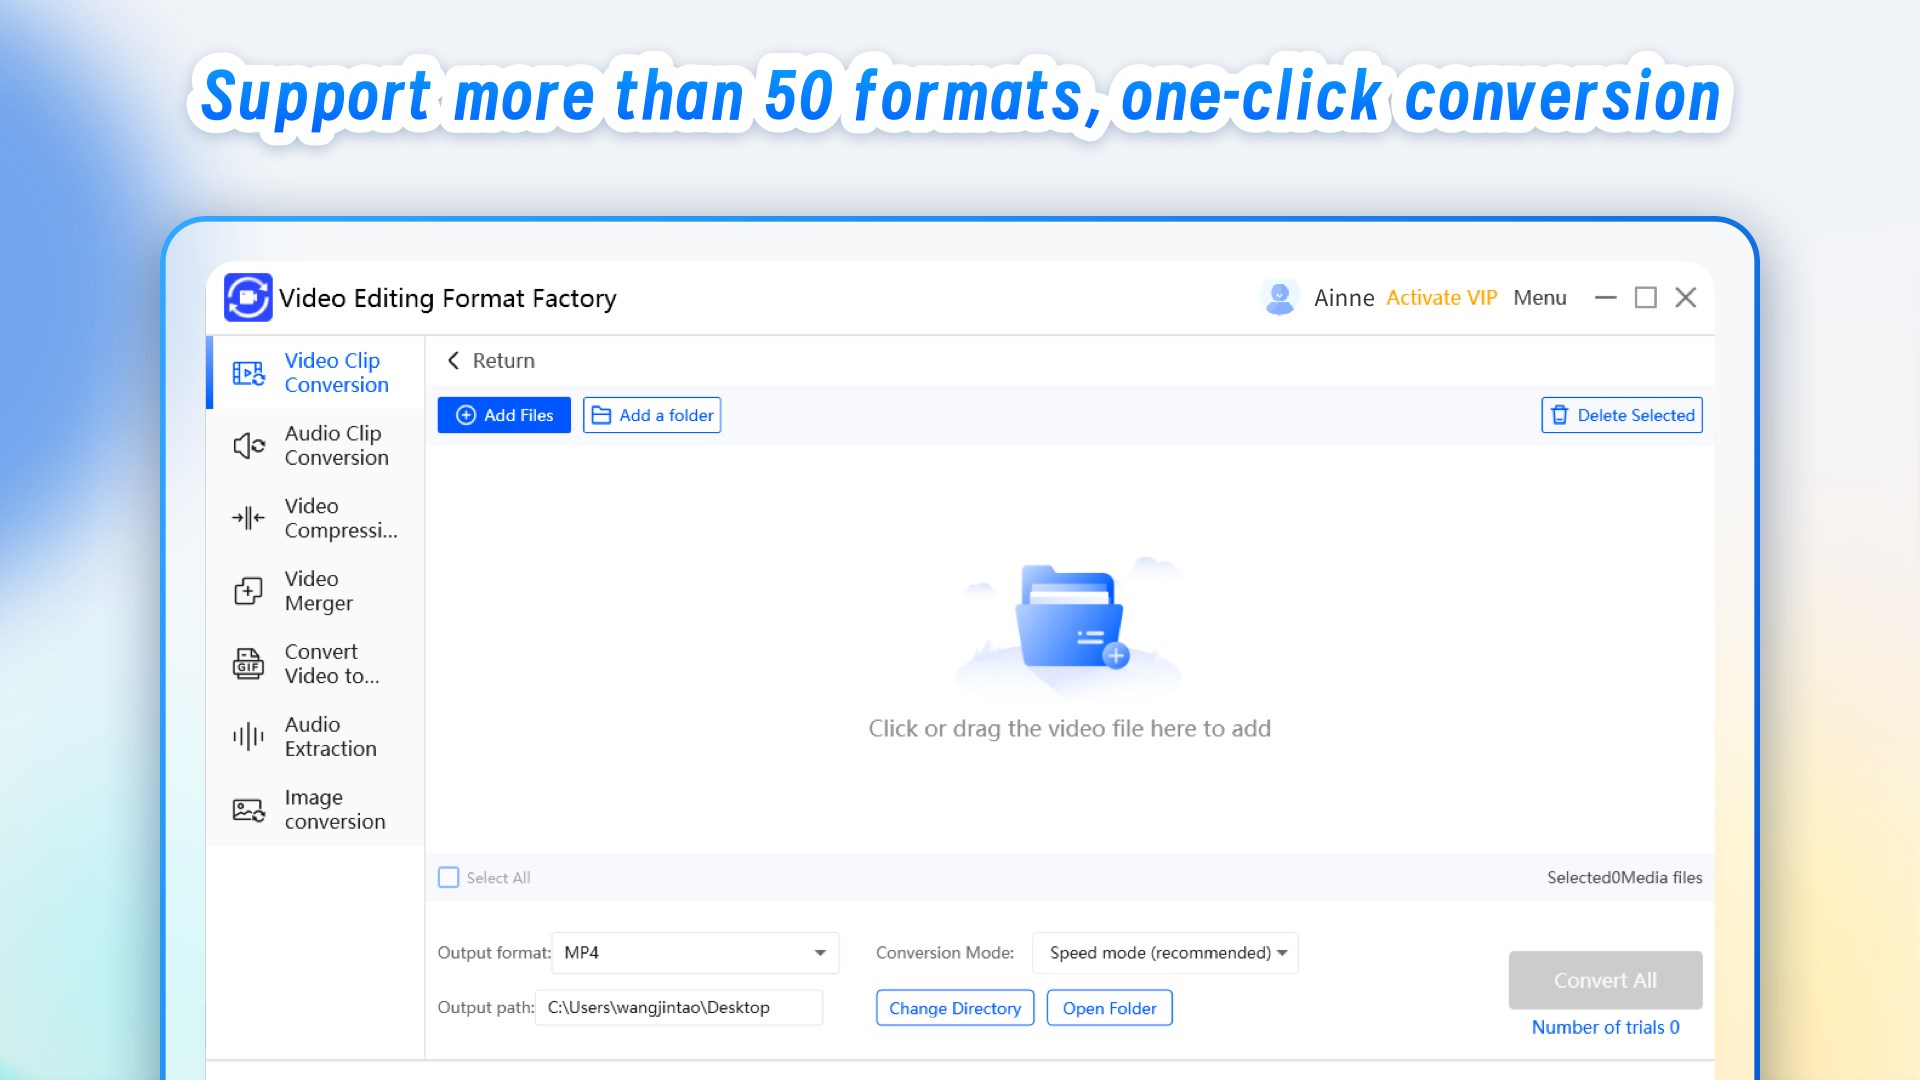Open Audio Extraction waveform icon

click(x=248, y=737)
